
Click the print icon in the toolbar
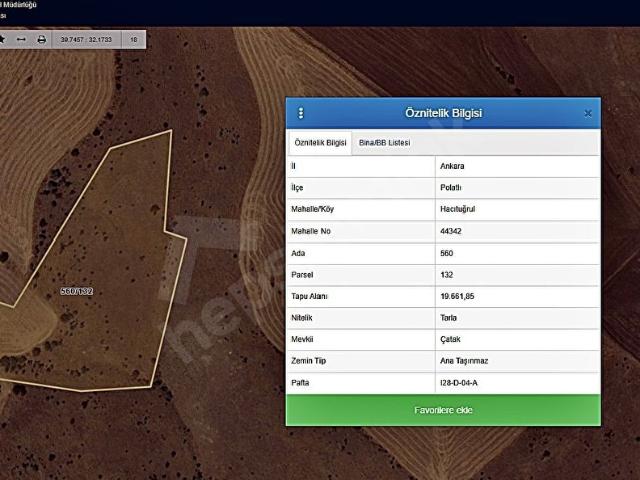point(42,40)
